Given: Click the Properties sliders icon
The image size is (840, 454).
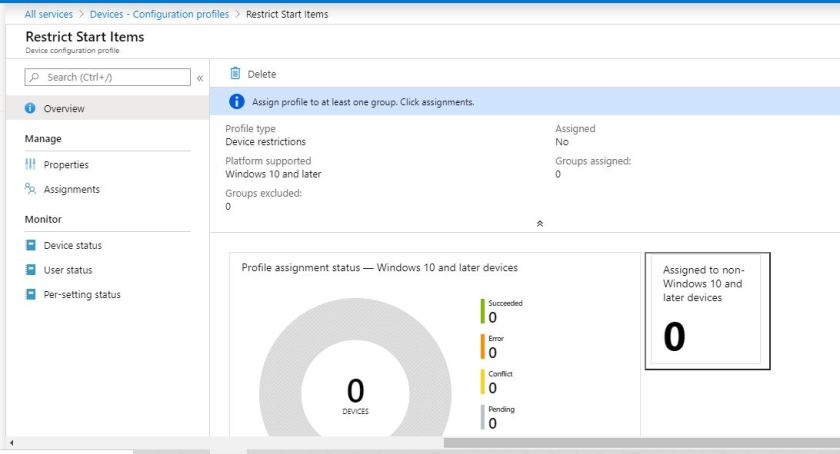Looking at the screenshot, I should coord(30,165).
